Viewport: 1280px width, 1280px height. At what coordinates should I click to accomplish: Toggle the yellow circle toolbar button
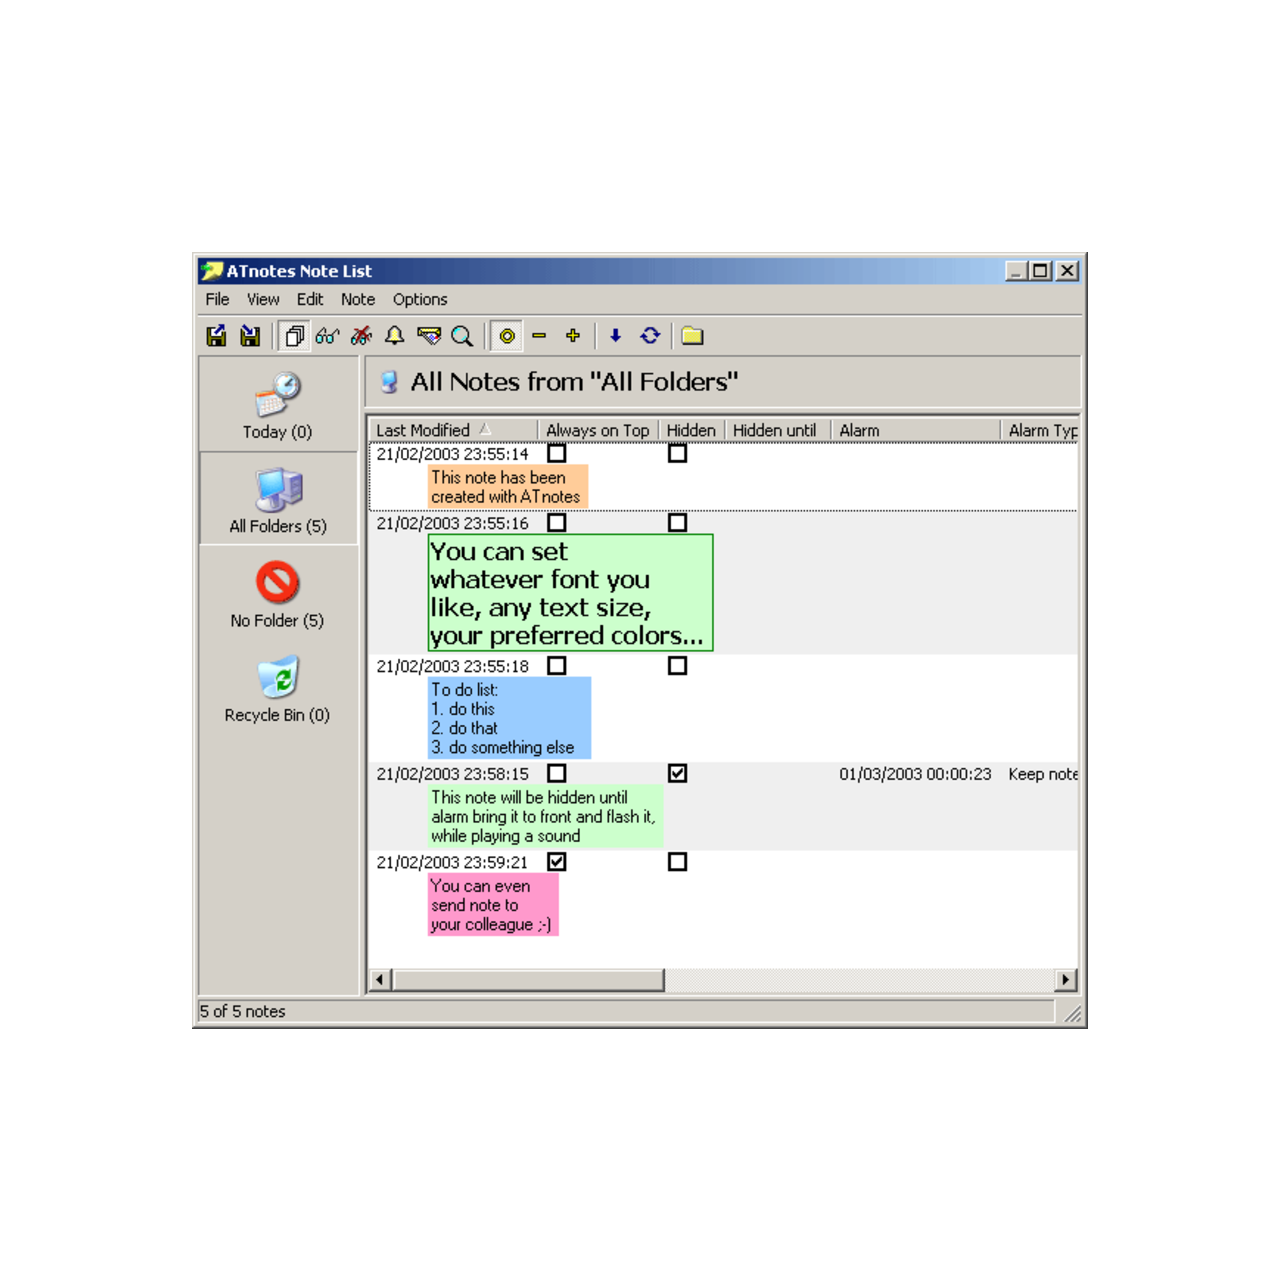[507, 336]
